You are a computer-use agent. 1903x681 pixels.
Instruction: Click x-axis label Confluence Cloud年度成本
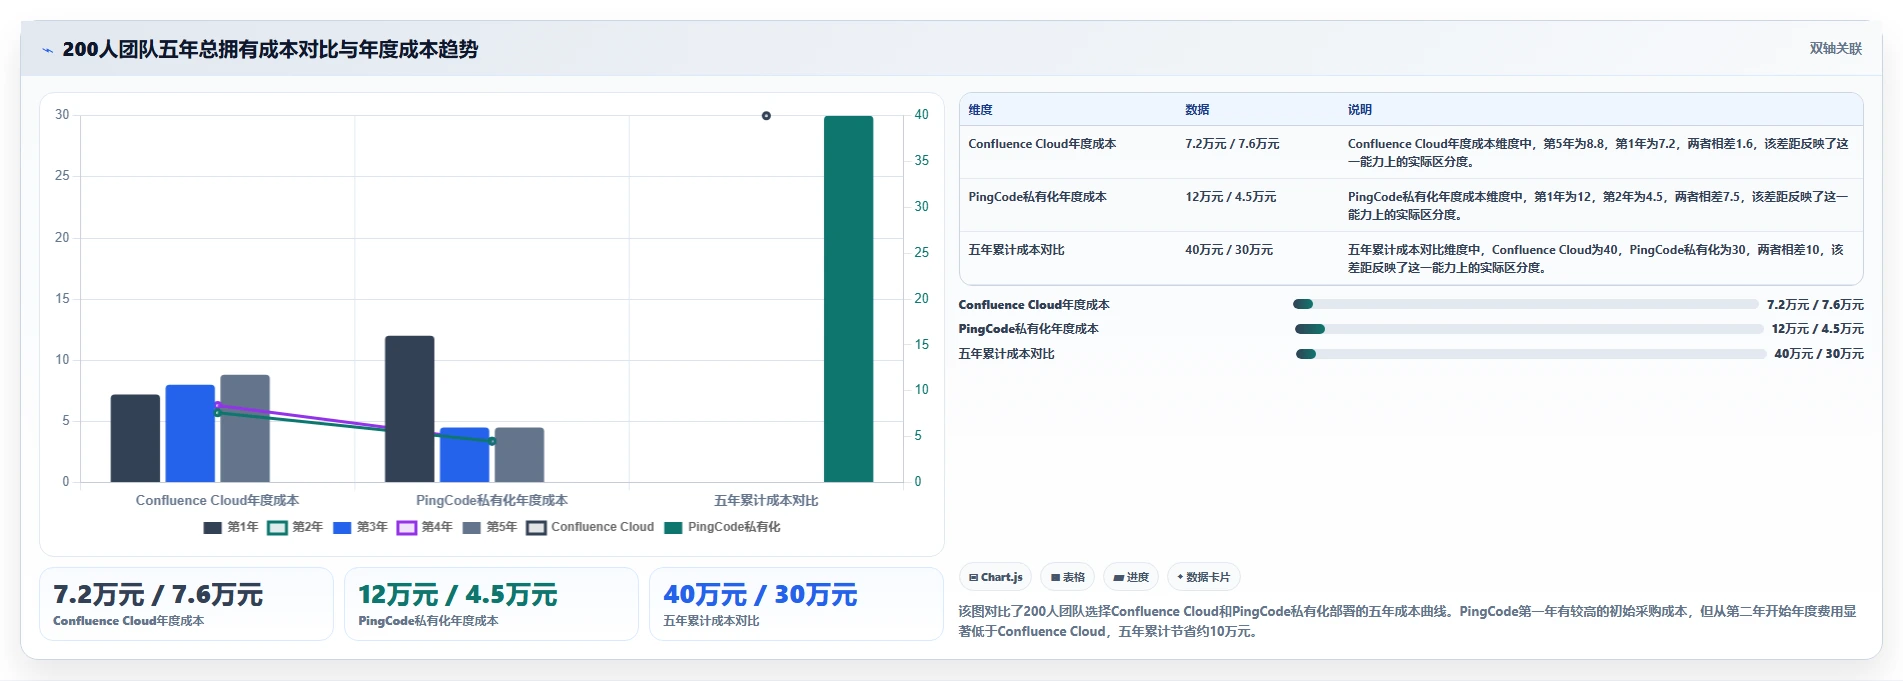[x=217, y=500]
